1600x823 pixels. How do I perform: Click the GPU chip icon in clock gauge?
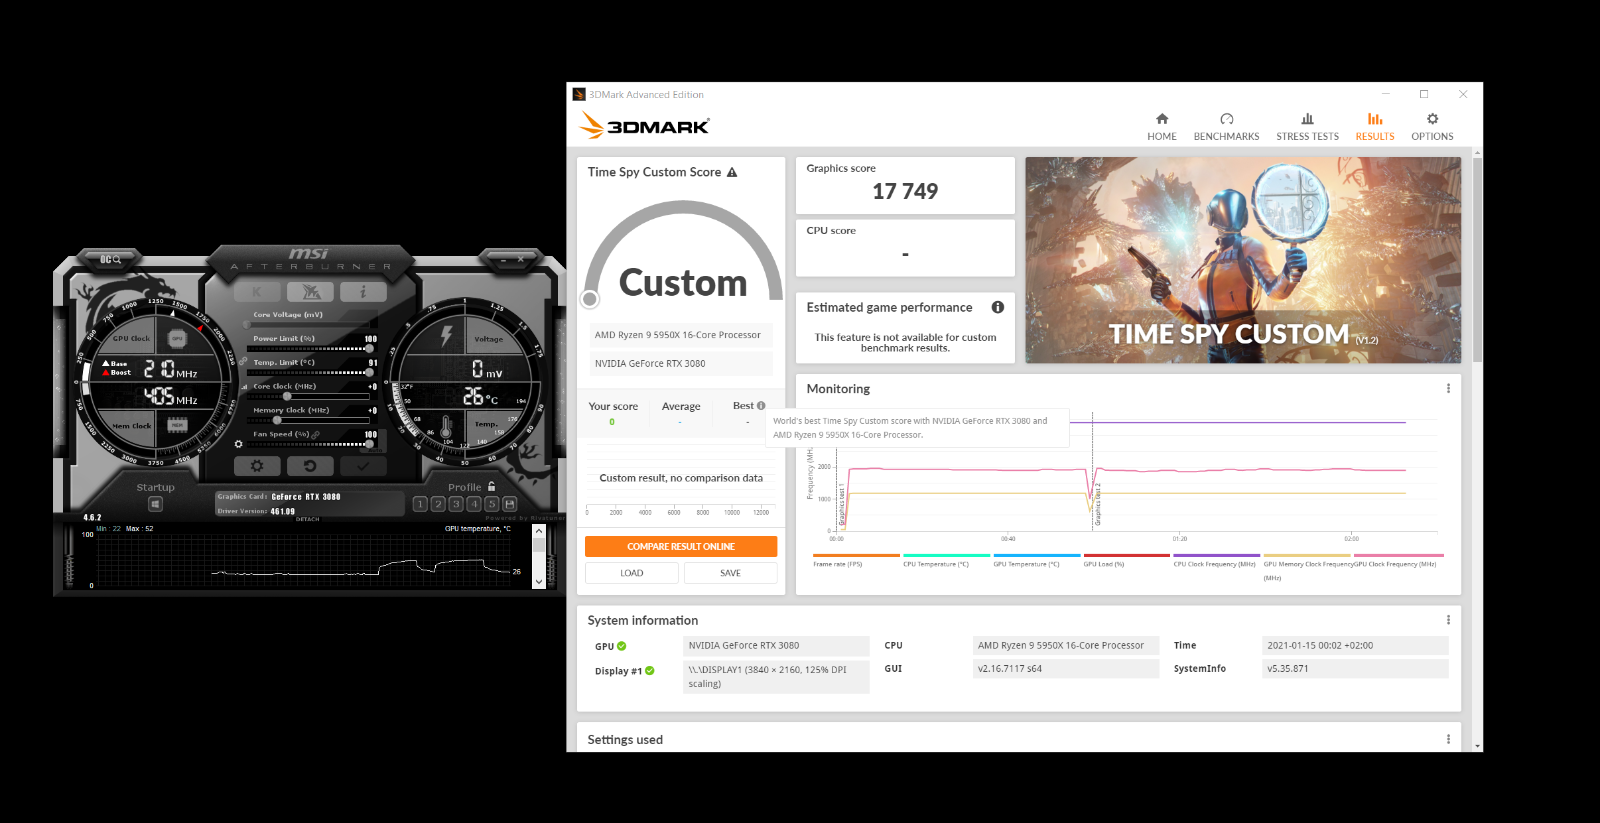(x=177, y=338)
